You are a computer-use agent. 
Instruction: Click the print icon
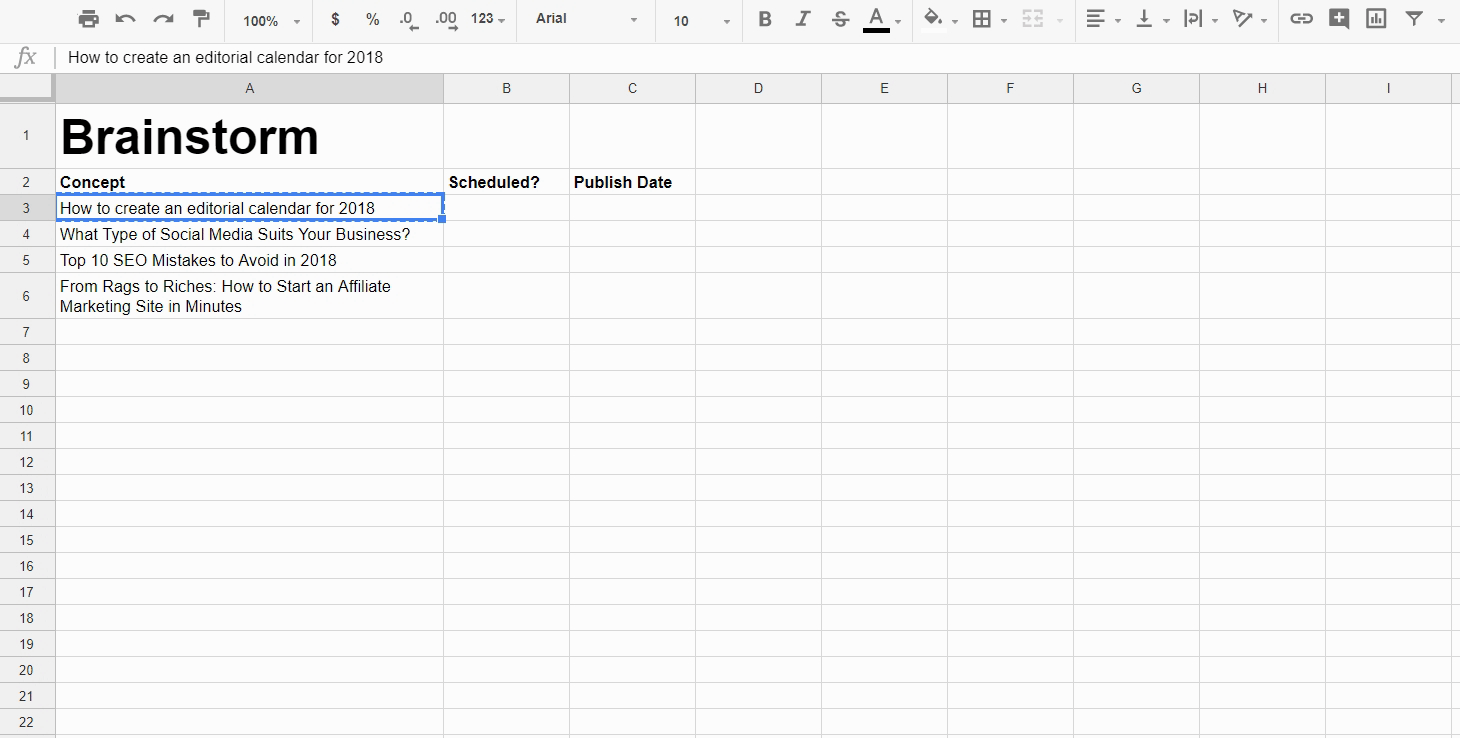pos(89,19)
